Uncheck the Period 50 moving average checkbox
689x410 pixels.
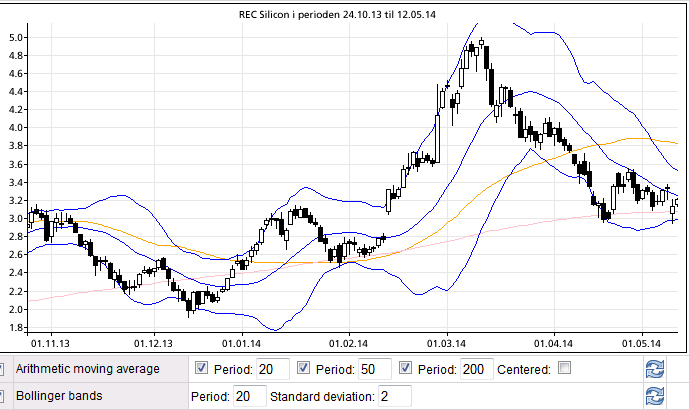click(x=305, y=369)
